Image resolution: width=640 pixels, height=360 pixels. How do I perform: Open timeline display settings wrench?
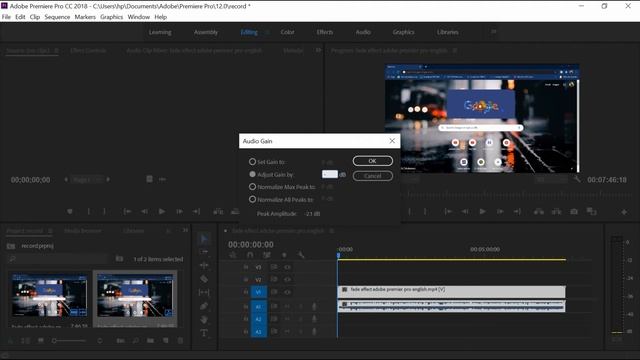pos(301,255)
